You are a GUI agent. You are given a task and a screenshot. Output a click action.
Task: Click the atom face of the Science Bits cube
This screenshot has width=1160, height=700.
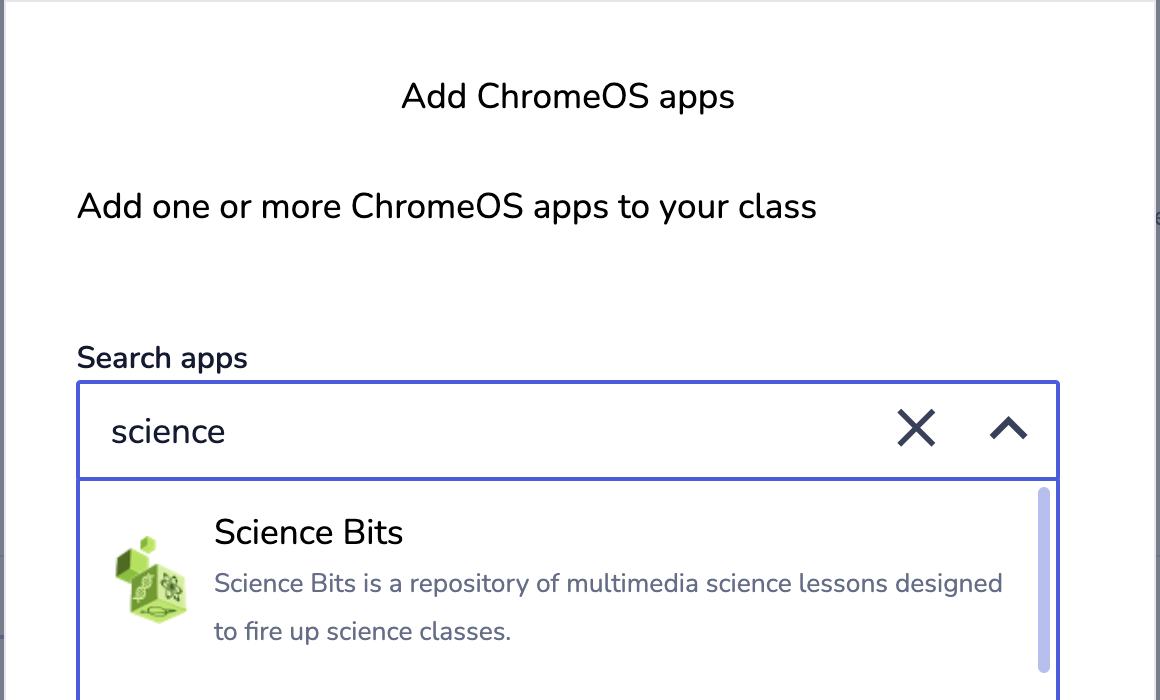click(x=172, y=587)
